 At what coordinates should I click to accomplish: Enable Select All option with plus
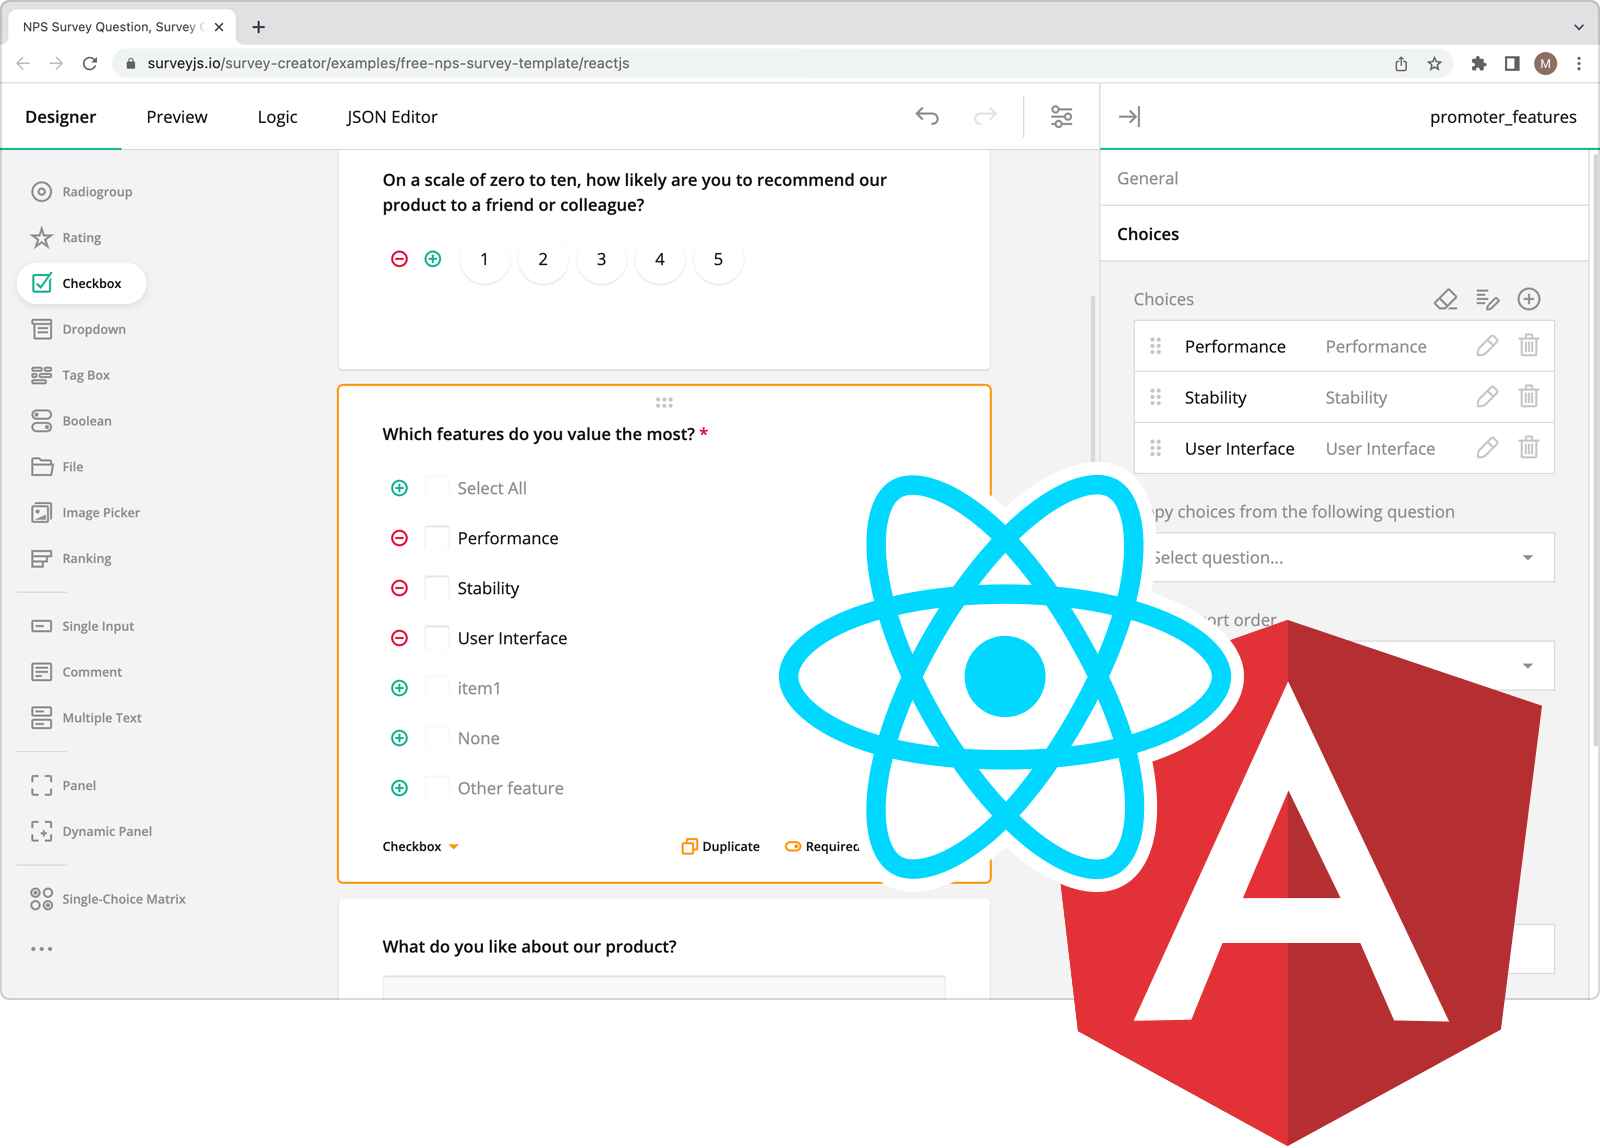point(399,488)
